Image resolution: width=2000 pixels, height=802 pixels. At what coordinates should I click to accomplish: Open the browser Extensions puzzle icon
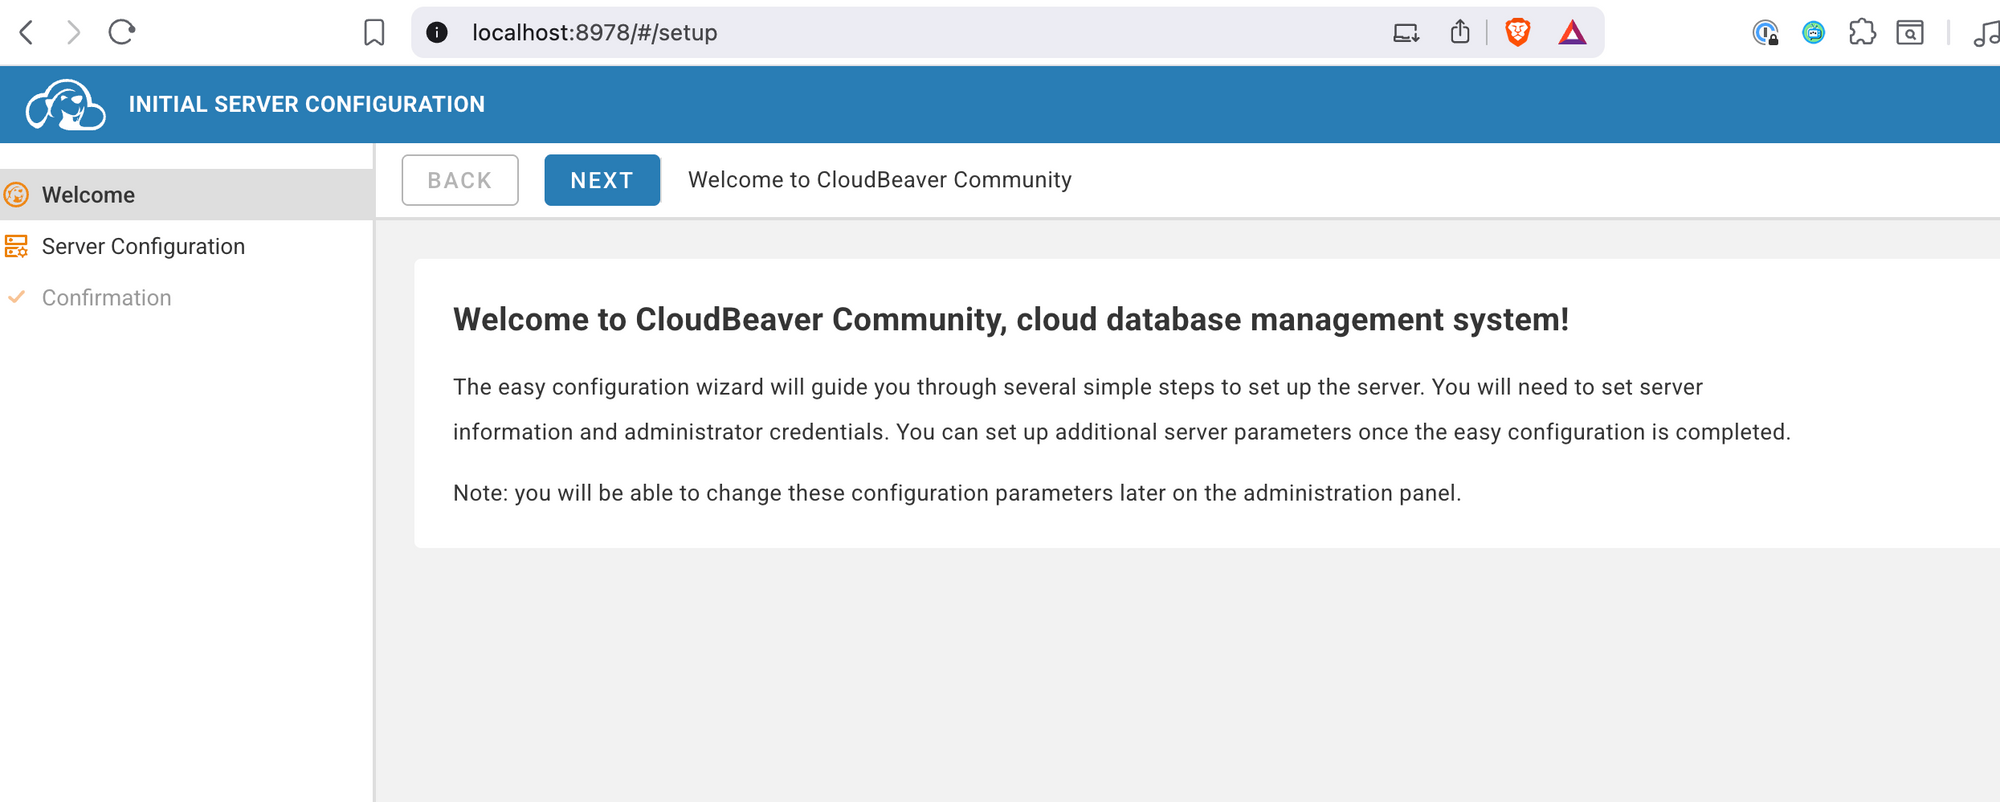point(1861,33)
